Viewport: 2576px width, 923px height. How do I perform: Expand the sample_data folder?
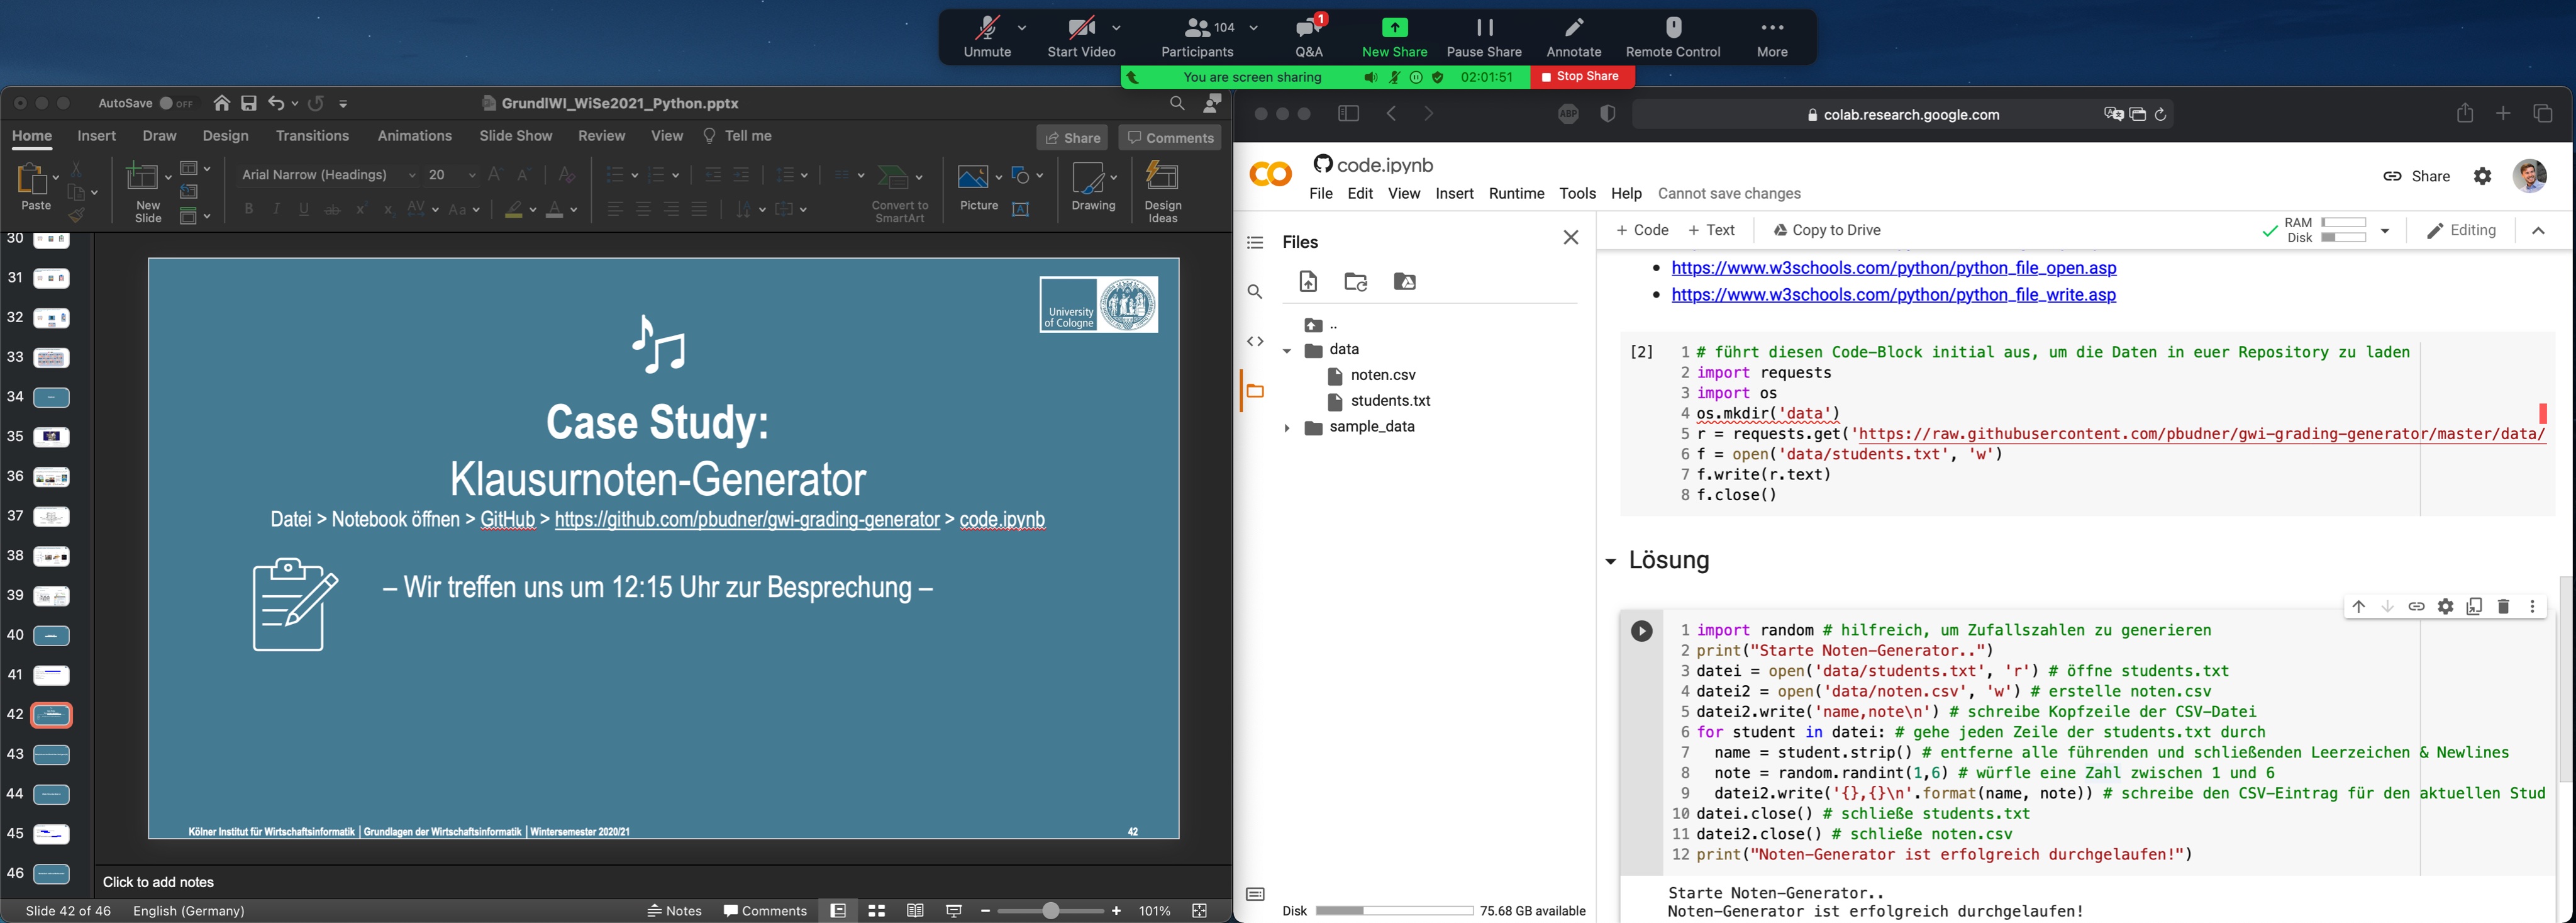click(1287, 428)
